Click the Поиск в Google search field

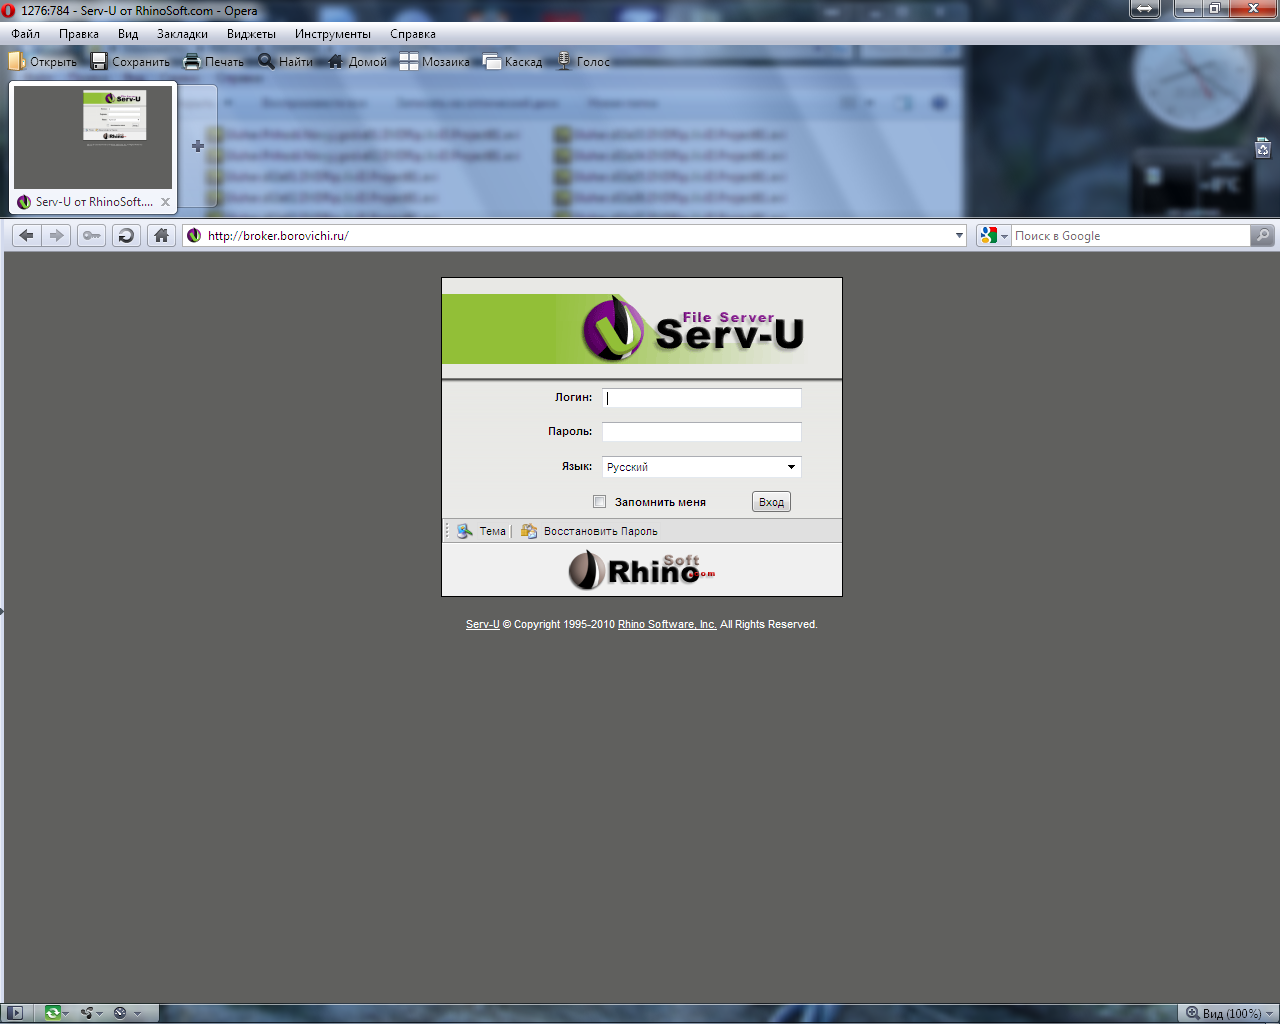pos(1130,236)
